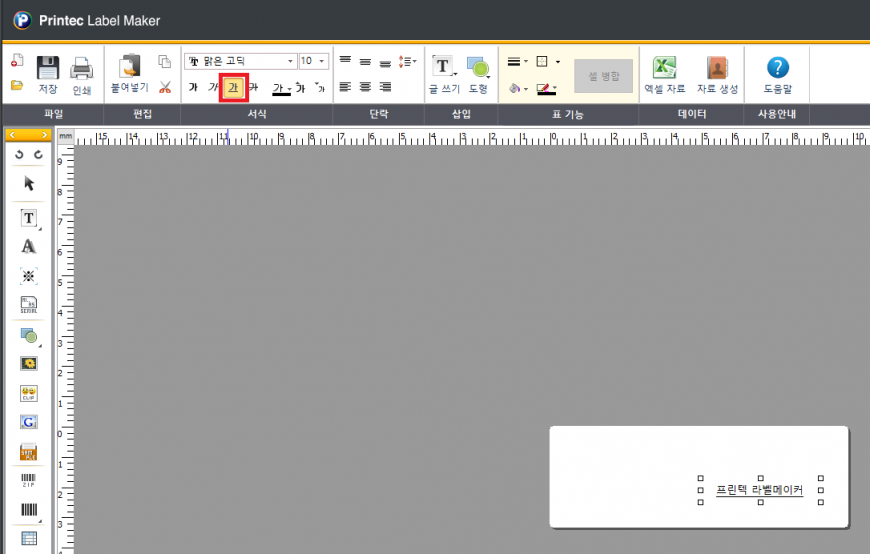The width and height of the screenshot is (870, 554).
Task: Undo the last action in side toolbox
Action: [19, 154]
